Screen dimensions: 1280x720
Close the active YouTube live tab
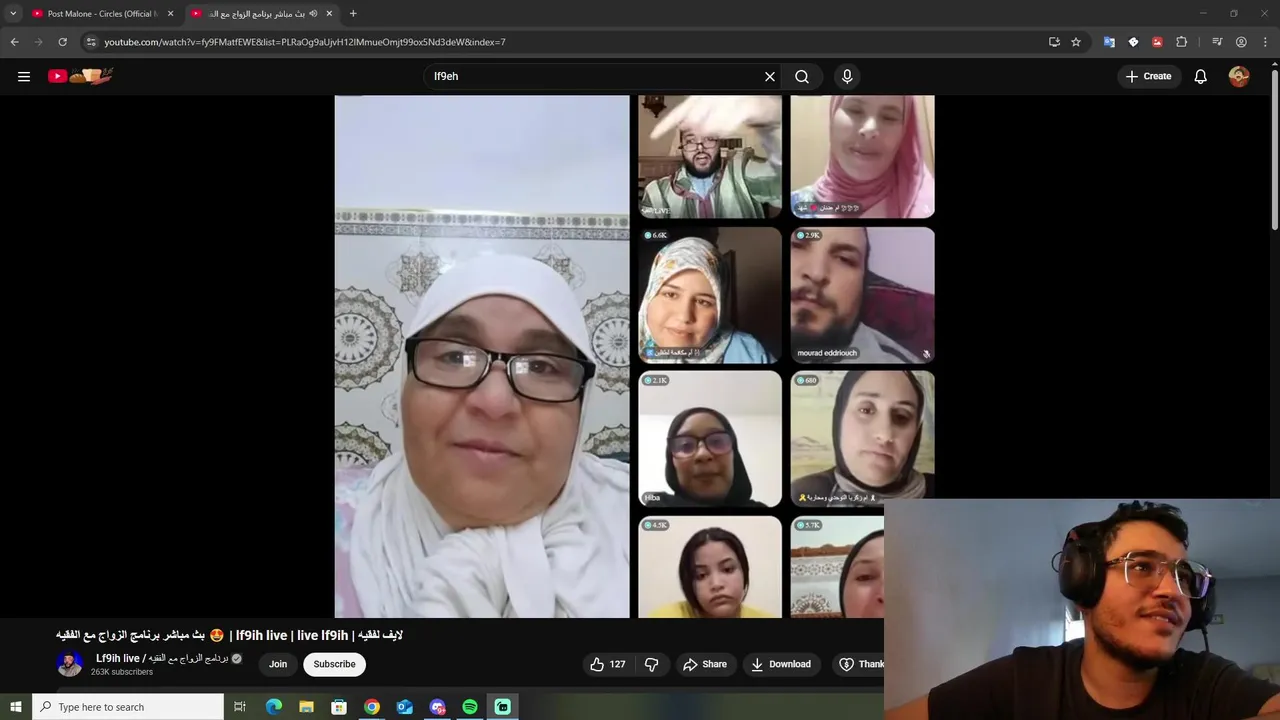(x=329, y=13)
